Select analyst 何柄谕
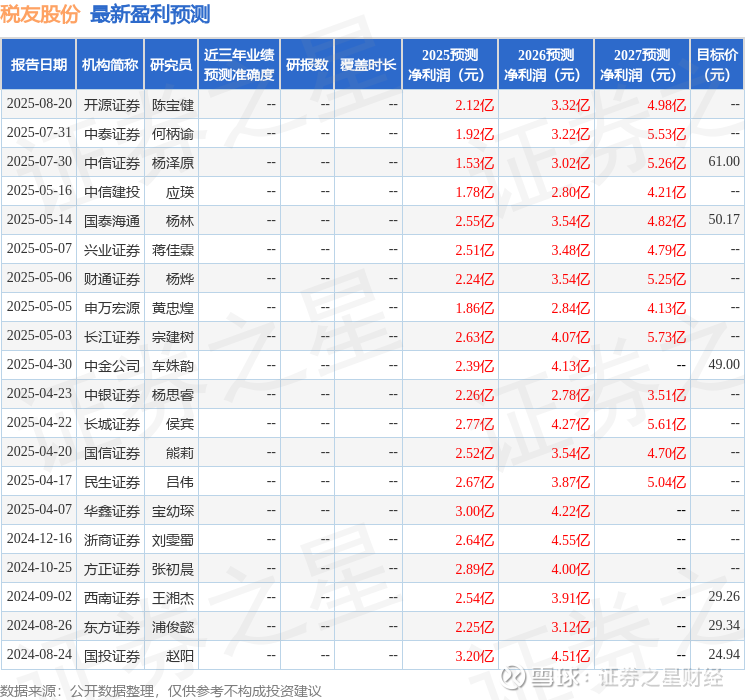The width and height of the screenshot is (745, 700). 173,134
